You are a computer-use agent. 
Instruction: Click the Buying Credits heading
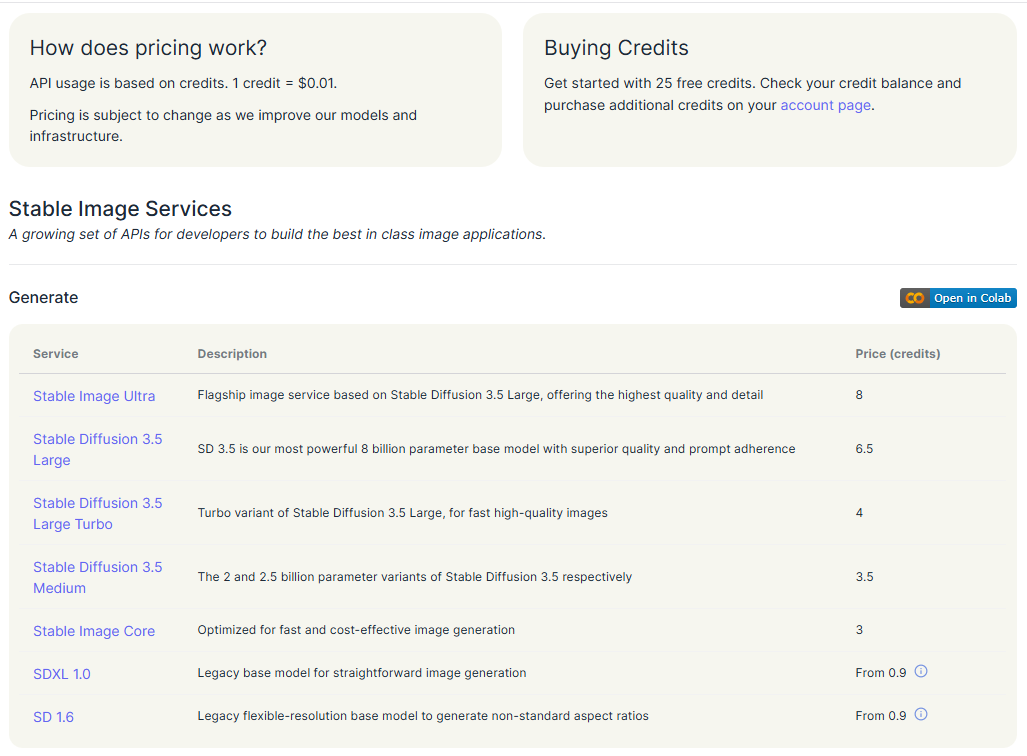(616, 48)
